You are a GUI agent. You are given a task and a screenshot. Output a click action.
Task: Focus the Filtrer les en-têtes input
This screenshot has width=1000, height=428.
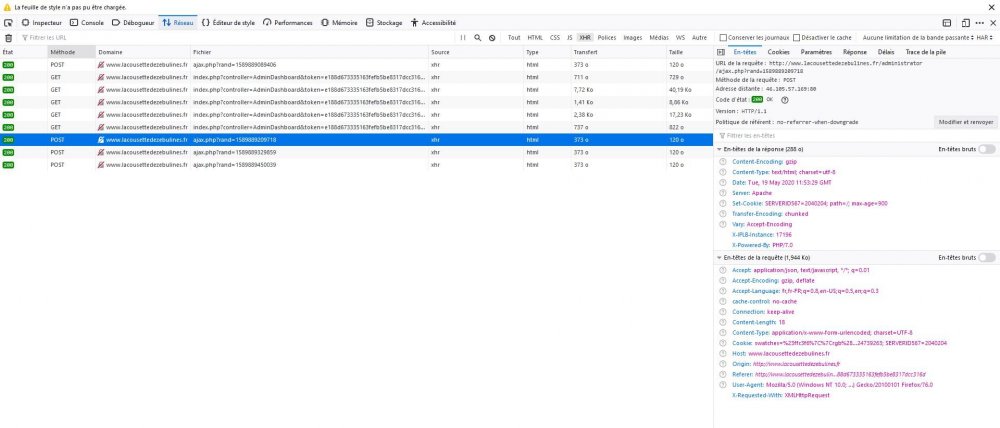point(857,135)
